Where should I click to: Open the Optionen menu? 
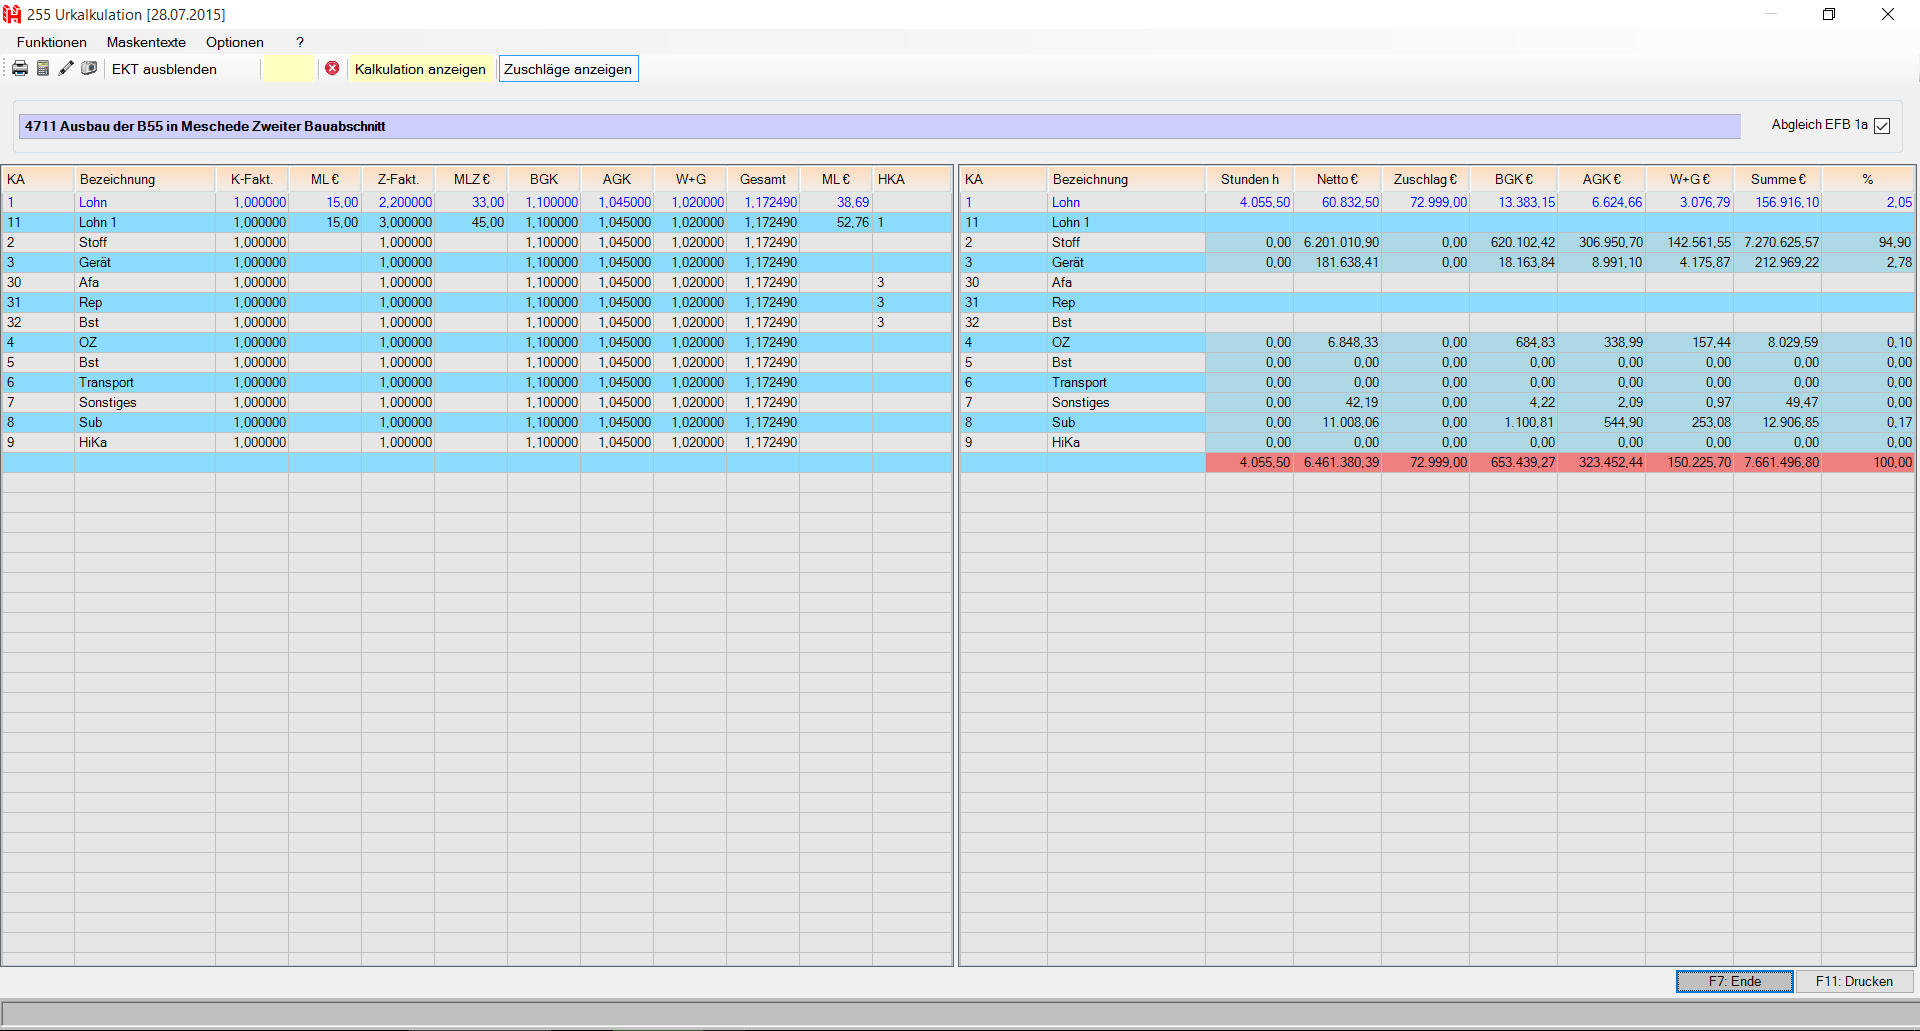pyautogui.click(x=234, y=42)
